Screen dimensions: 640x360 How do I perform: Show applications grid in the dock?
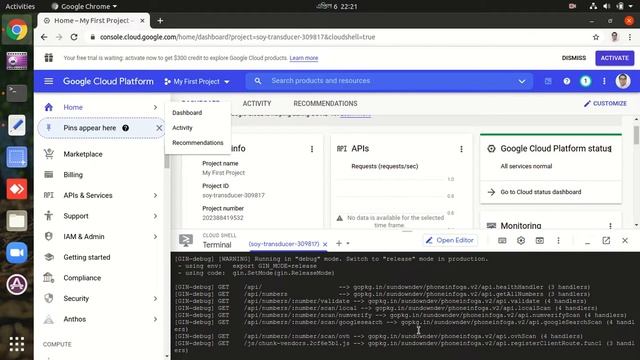point(17,344)
